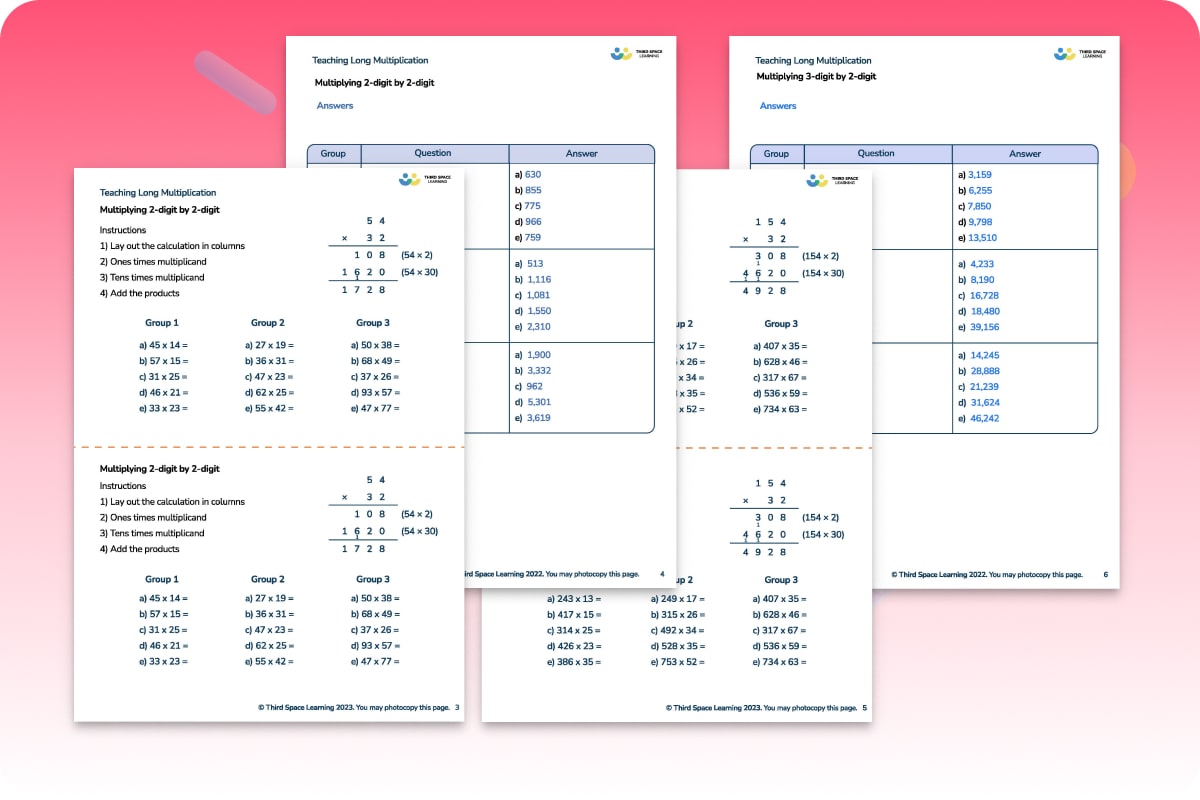Select answer option 'e) 13,510'
Screen dimensions: 1200x800
tap(980, 238)
